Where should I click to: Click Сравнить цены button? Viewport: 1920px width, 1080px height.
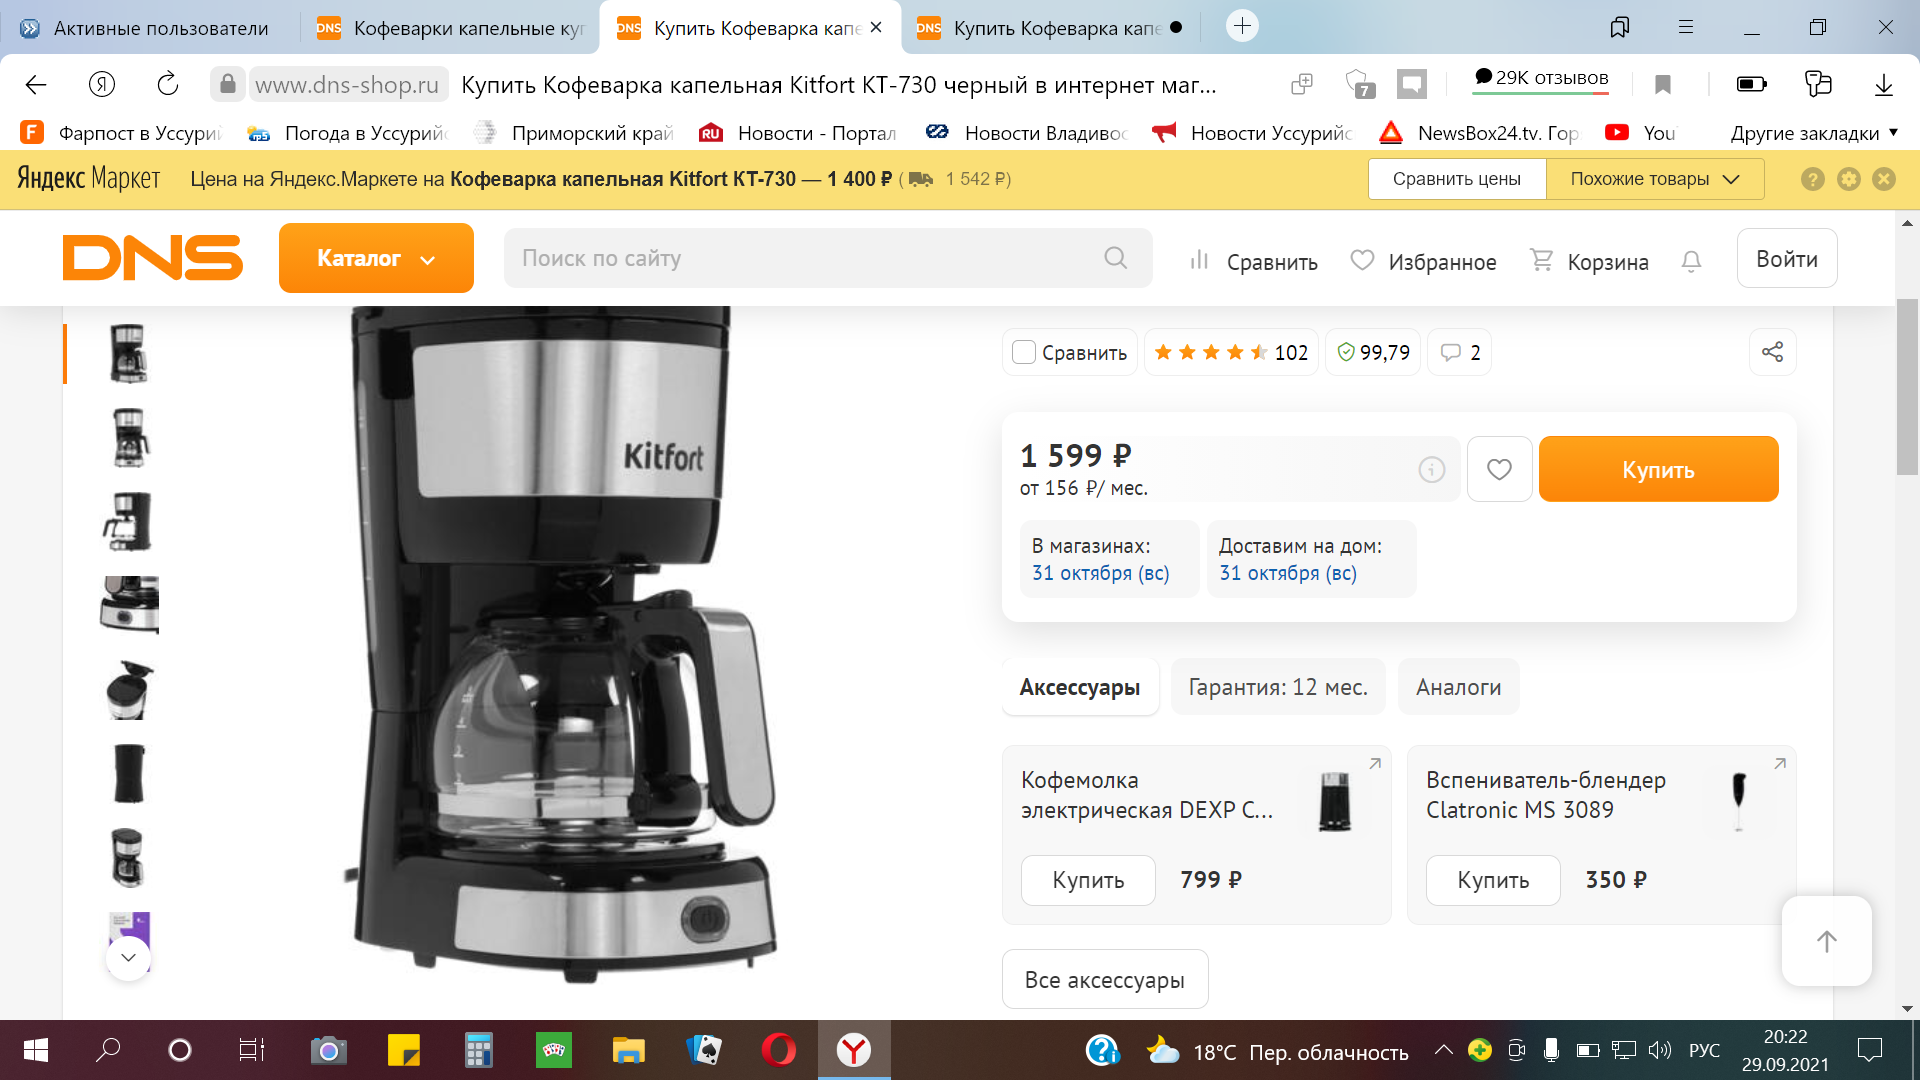(1457, 179)
